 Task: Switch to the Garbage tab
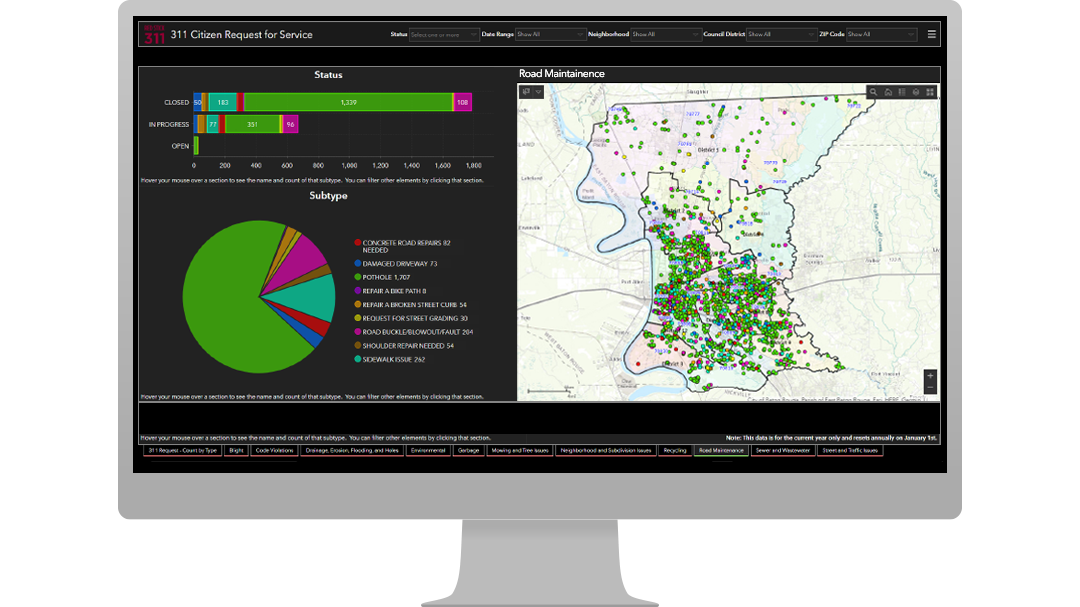(468, 451)
